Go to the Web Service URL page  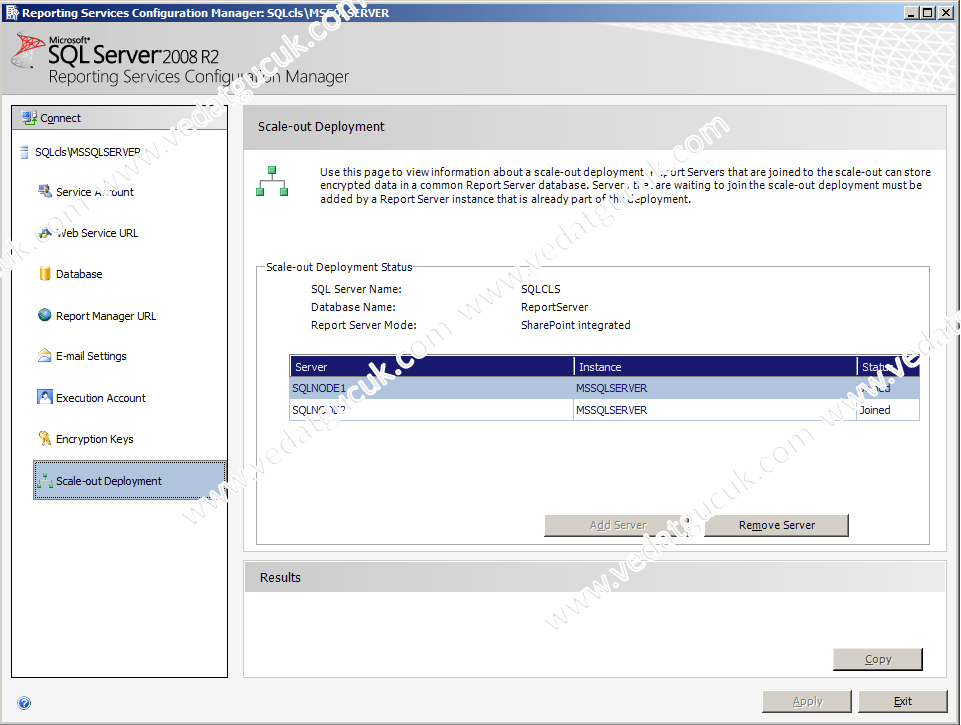pyautogui.click(x=97, y=233)
